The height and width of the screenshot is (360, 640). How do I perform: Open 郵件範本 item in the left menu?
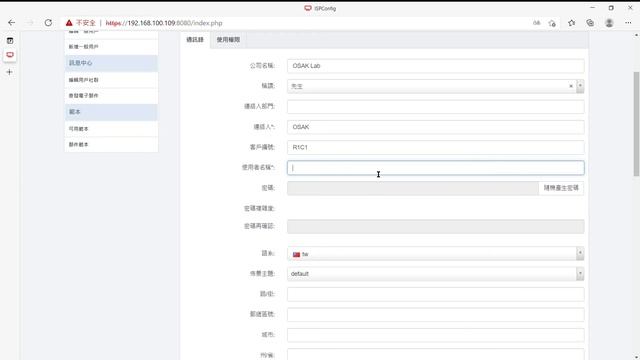click(111, 144)
